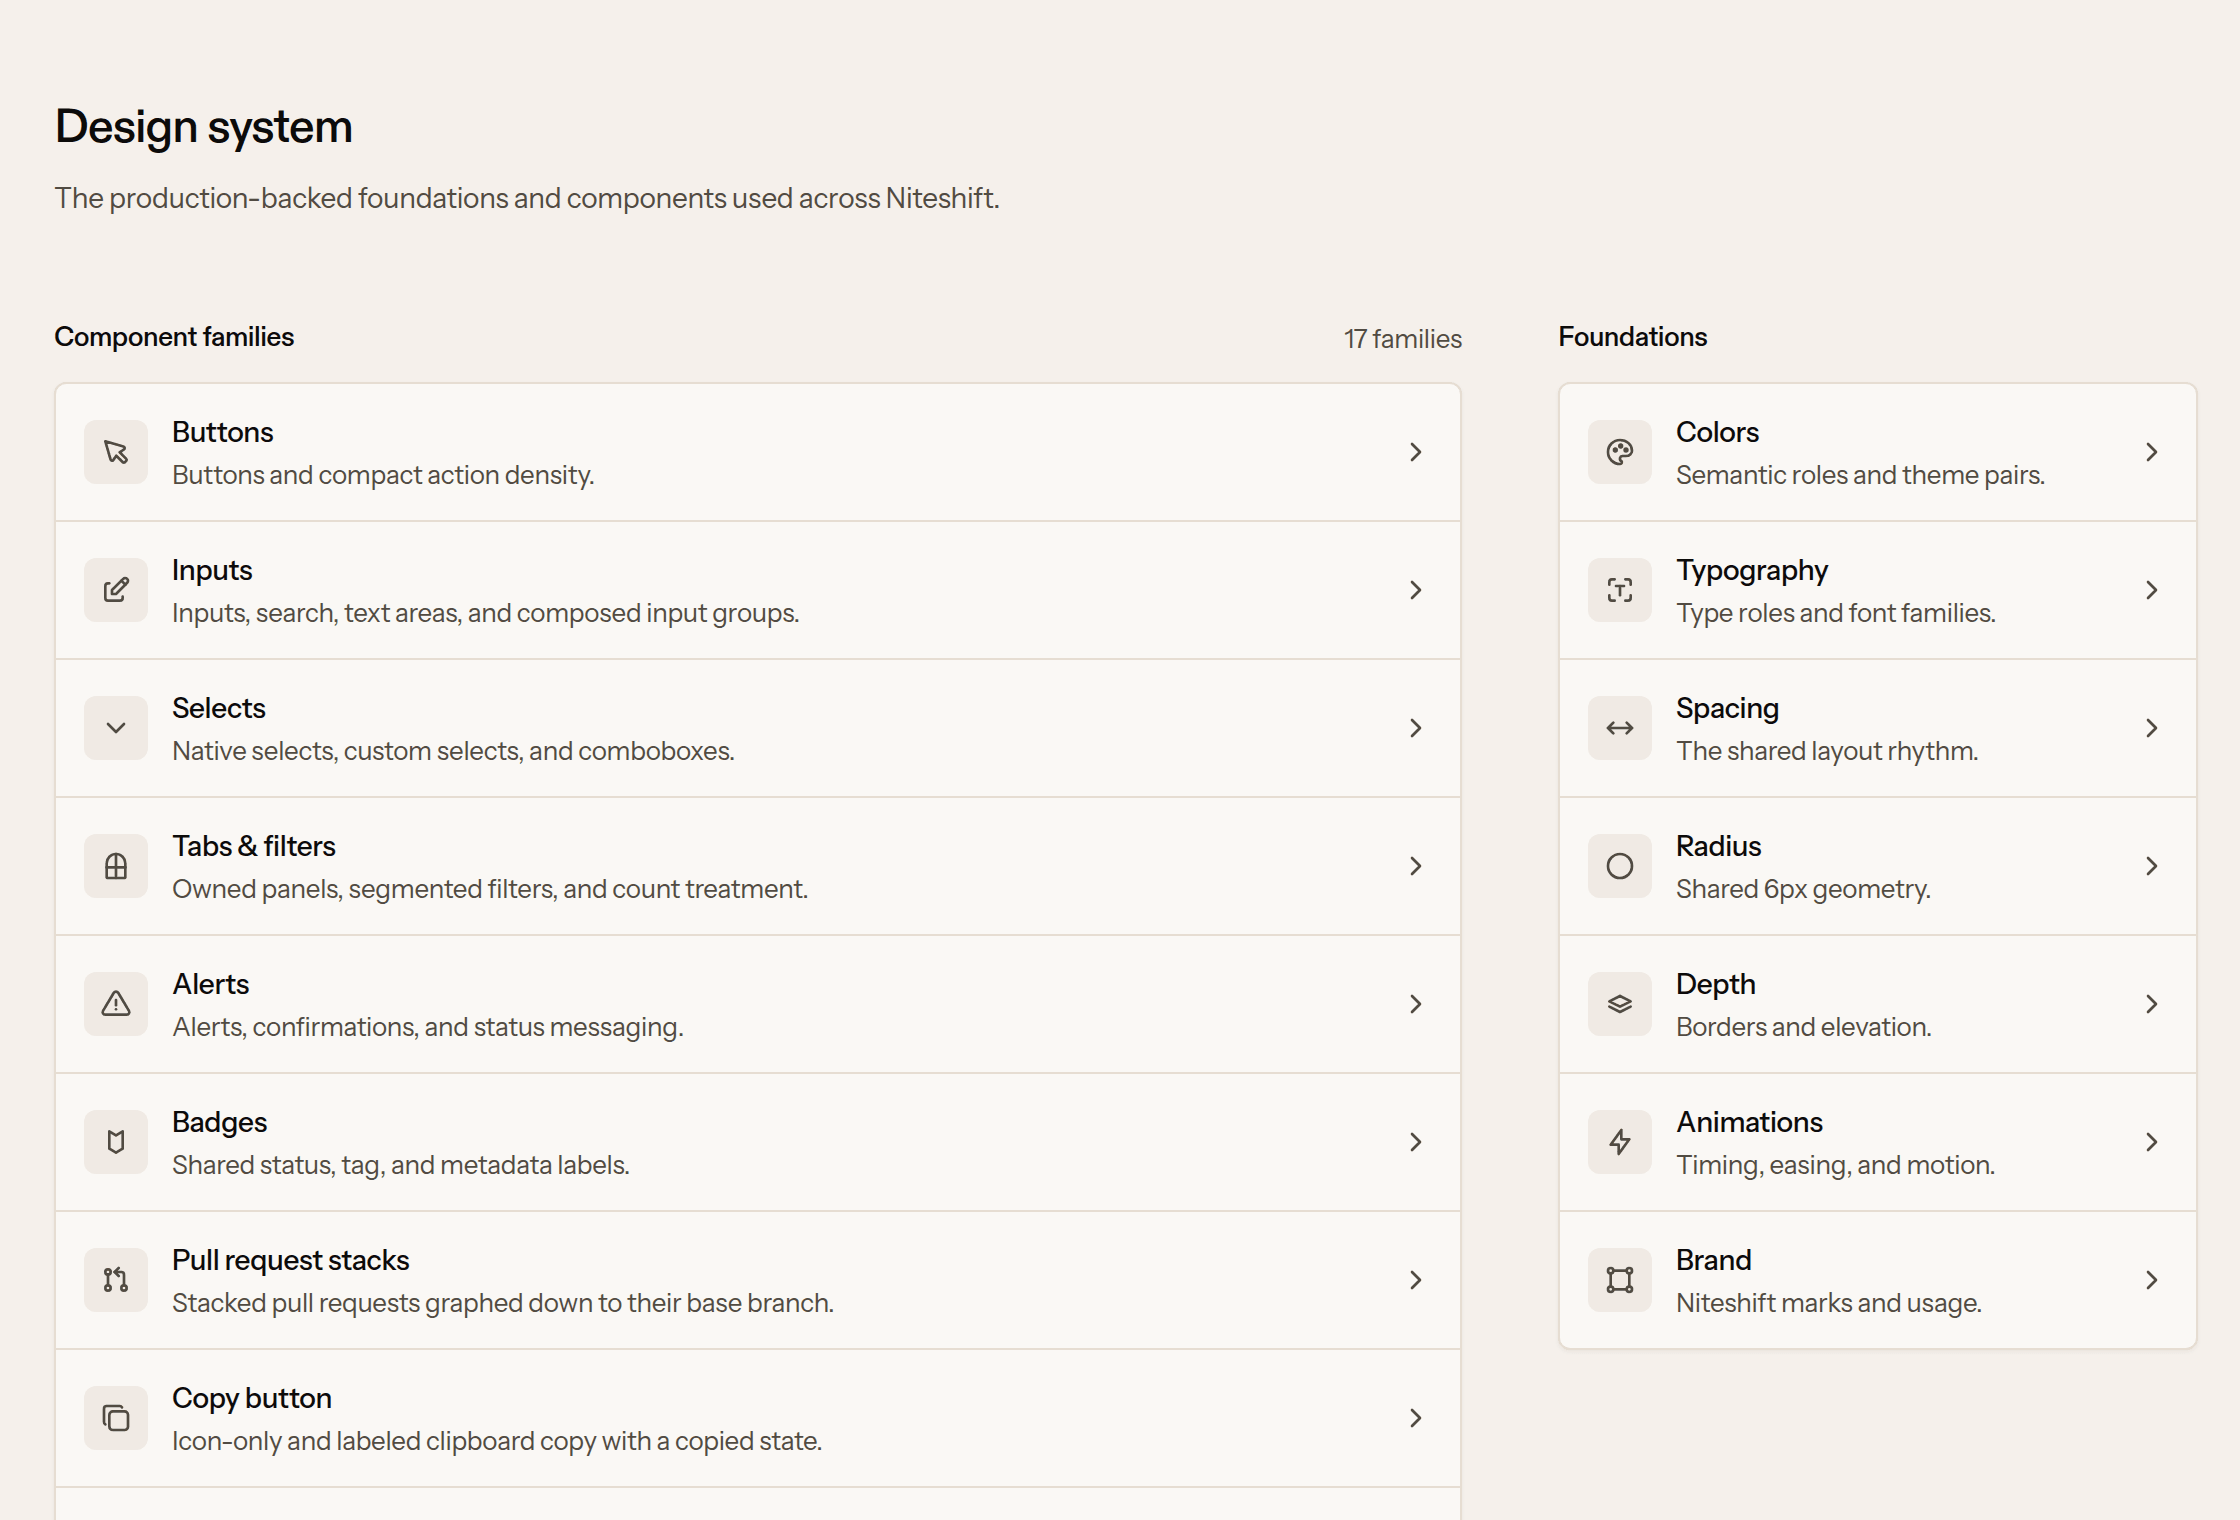The image size is (2240, 1520).
Task: Open the Badges family title
Action: coord(219,1123)
